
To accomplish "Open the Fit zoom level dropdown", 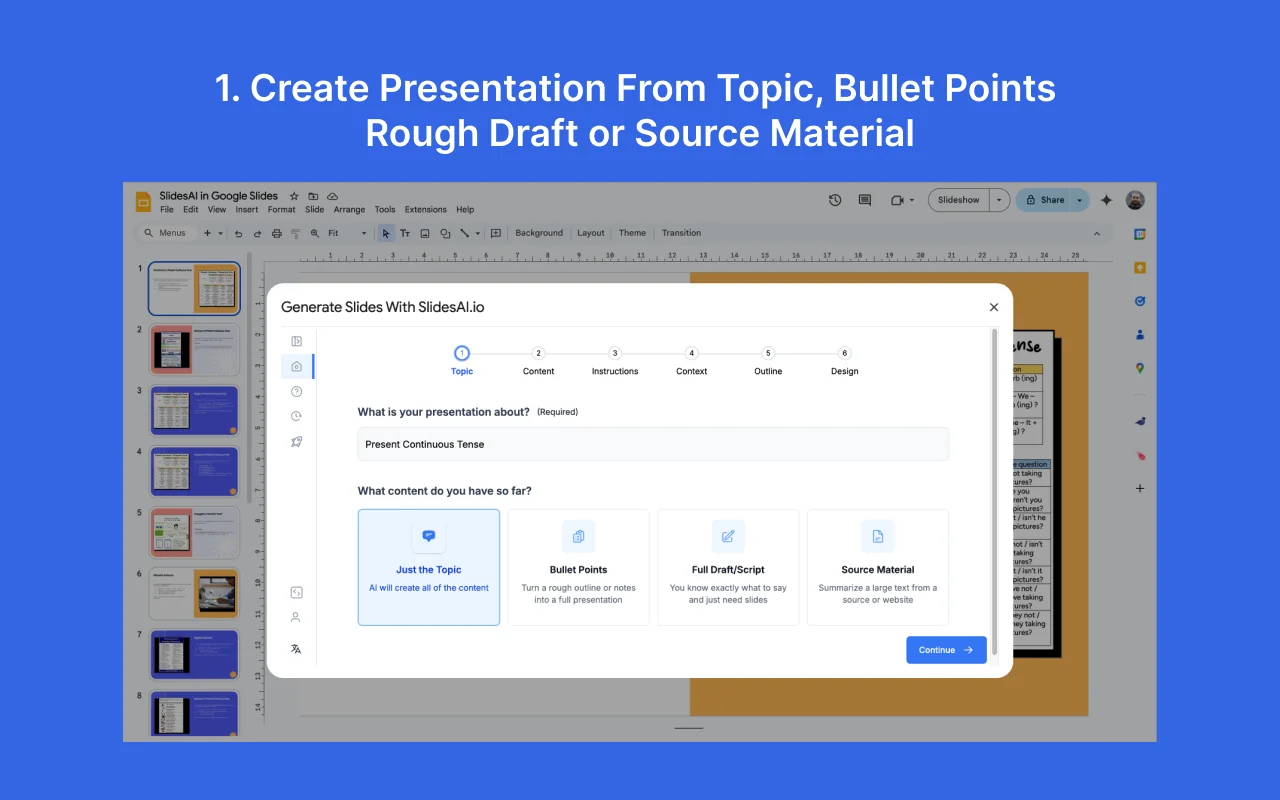I will [346, 233].
